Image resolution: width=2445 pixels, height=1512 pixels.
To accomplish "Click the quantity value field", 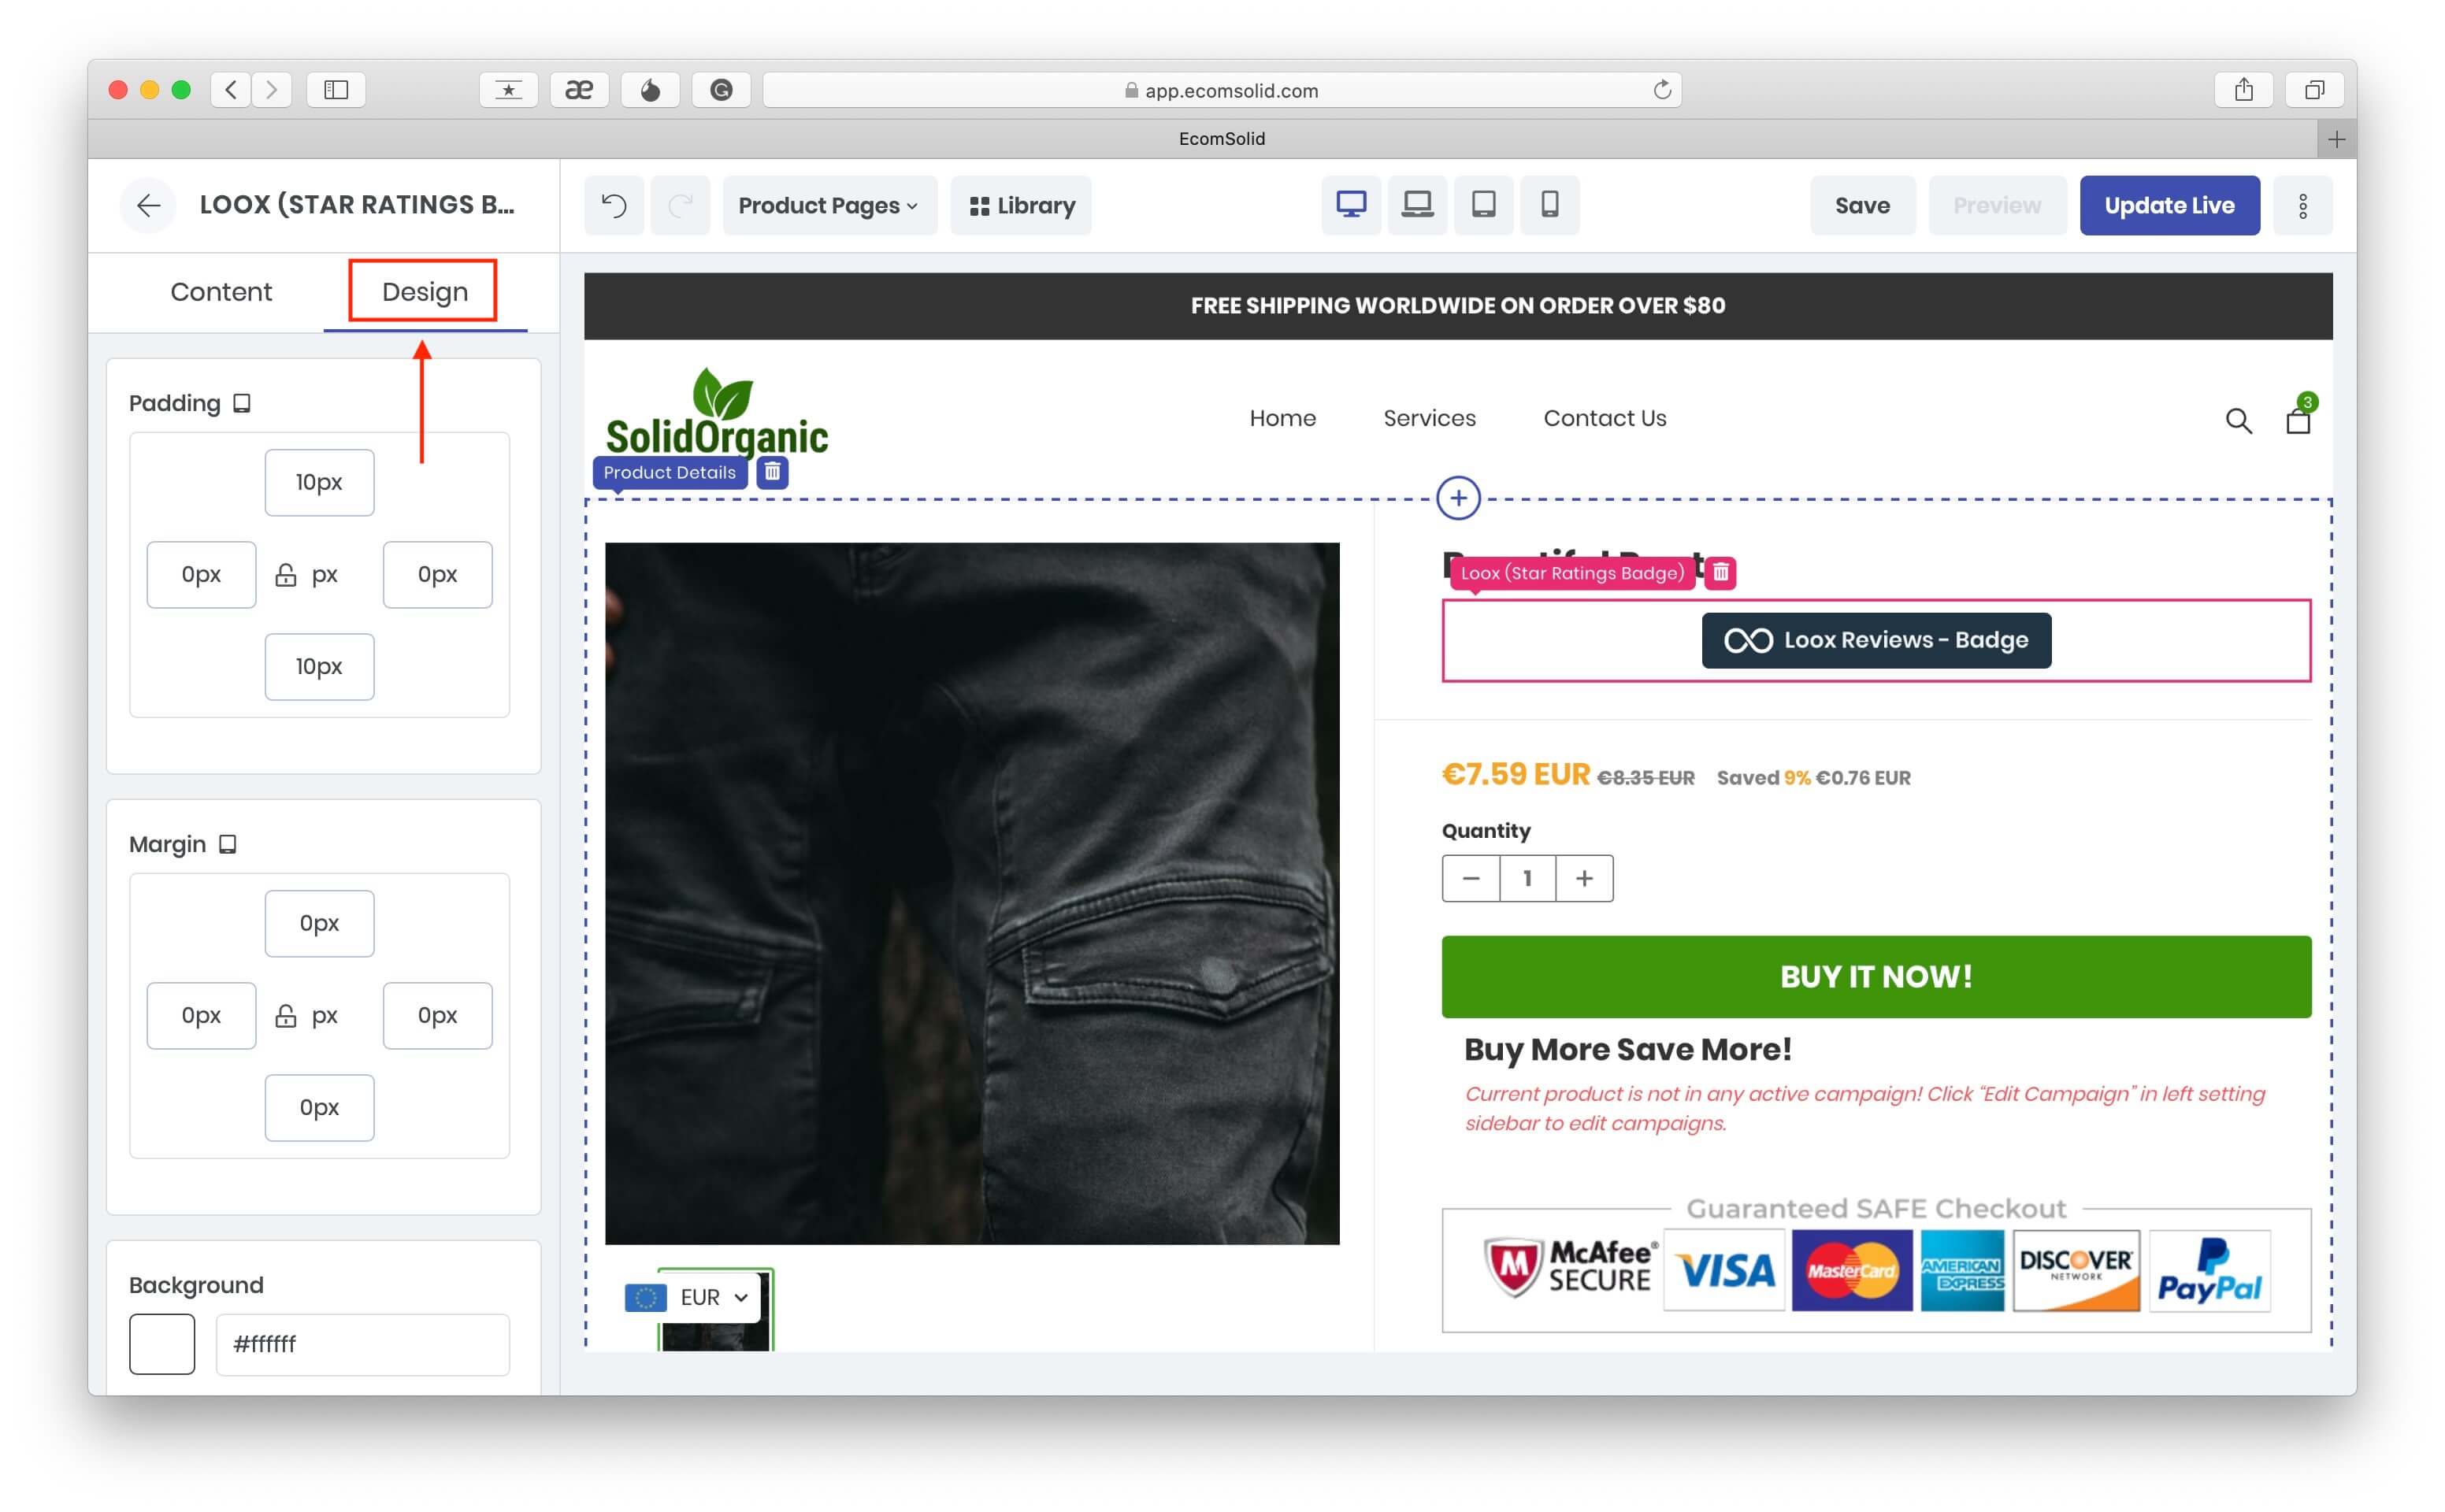I will 1527,878.
